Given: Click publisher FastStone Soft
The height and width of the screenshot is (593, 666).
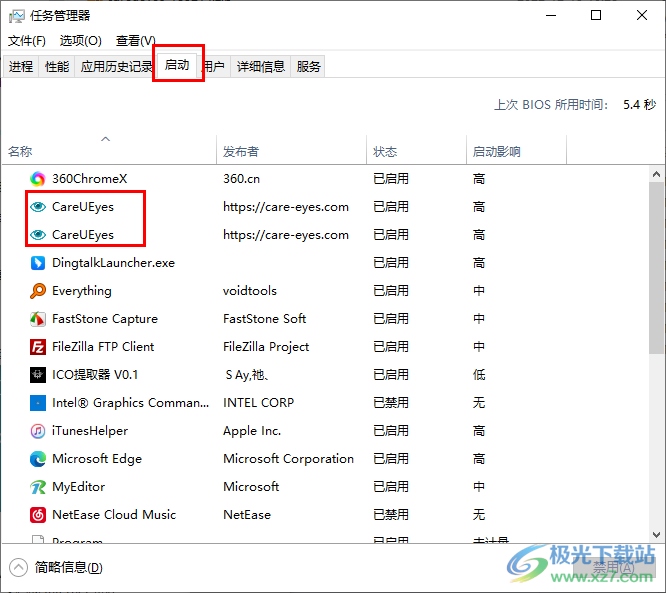Looking at the screenshot, I should pyautogui.click(x=265, y=319).
